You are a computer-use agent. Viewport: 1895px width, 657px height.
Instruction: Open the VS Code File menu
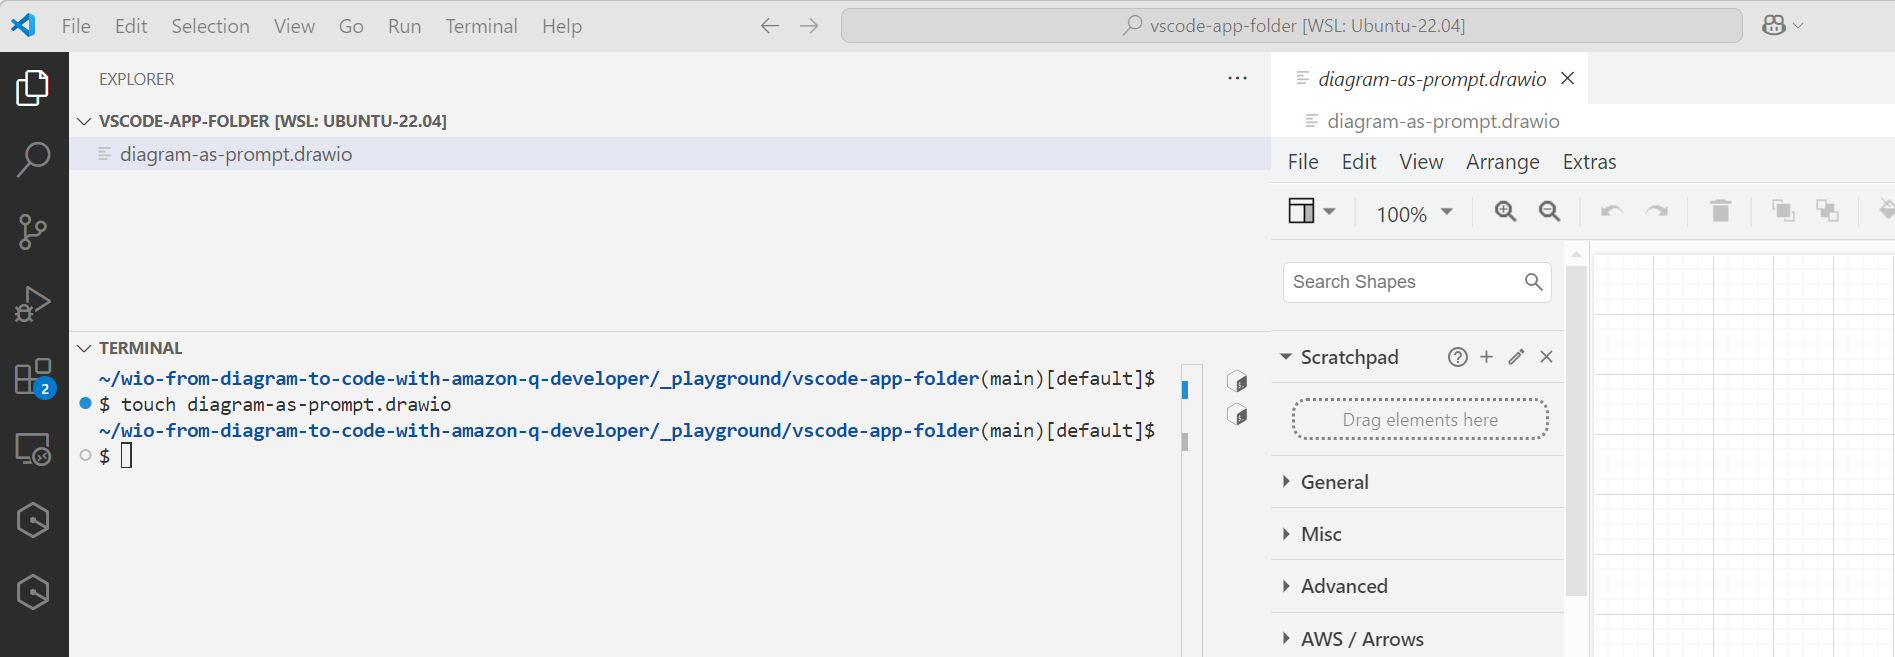click(76, 26)
